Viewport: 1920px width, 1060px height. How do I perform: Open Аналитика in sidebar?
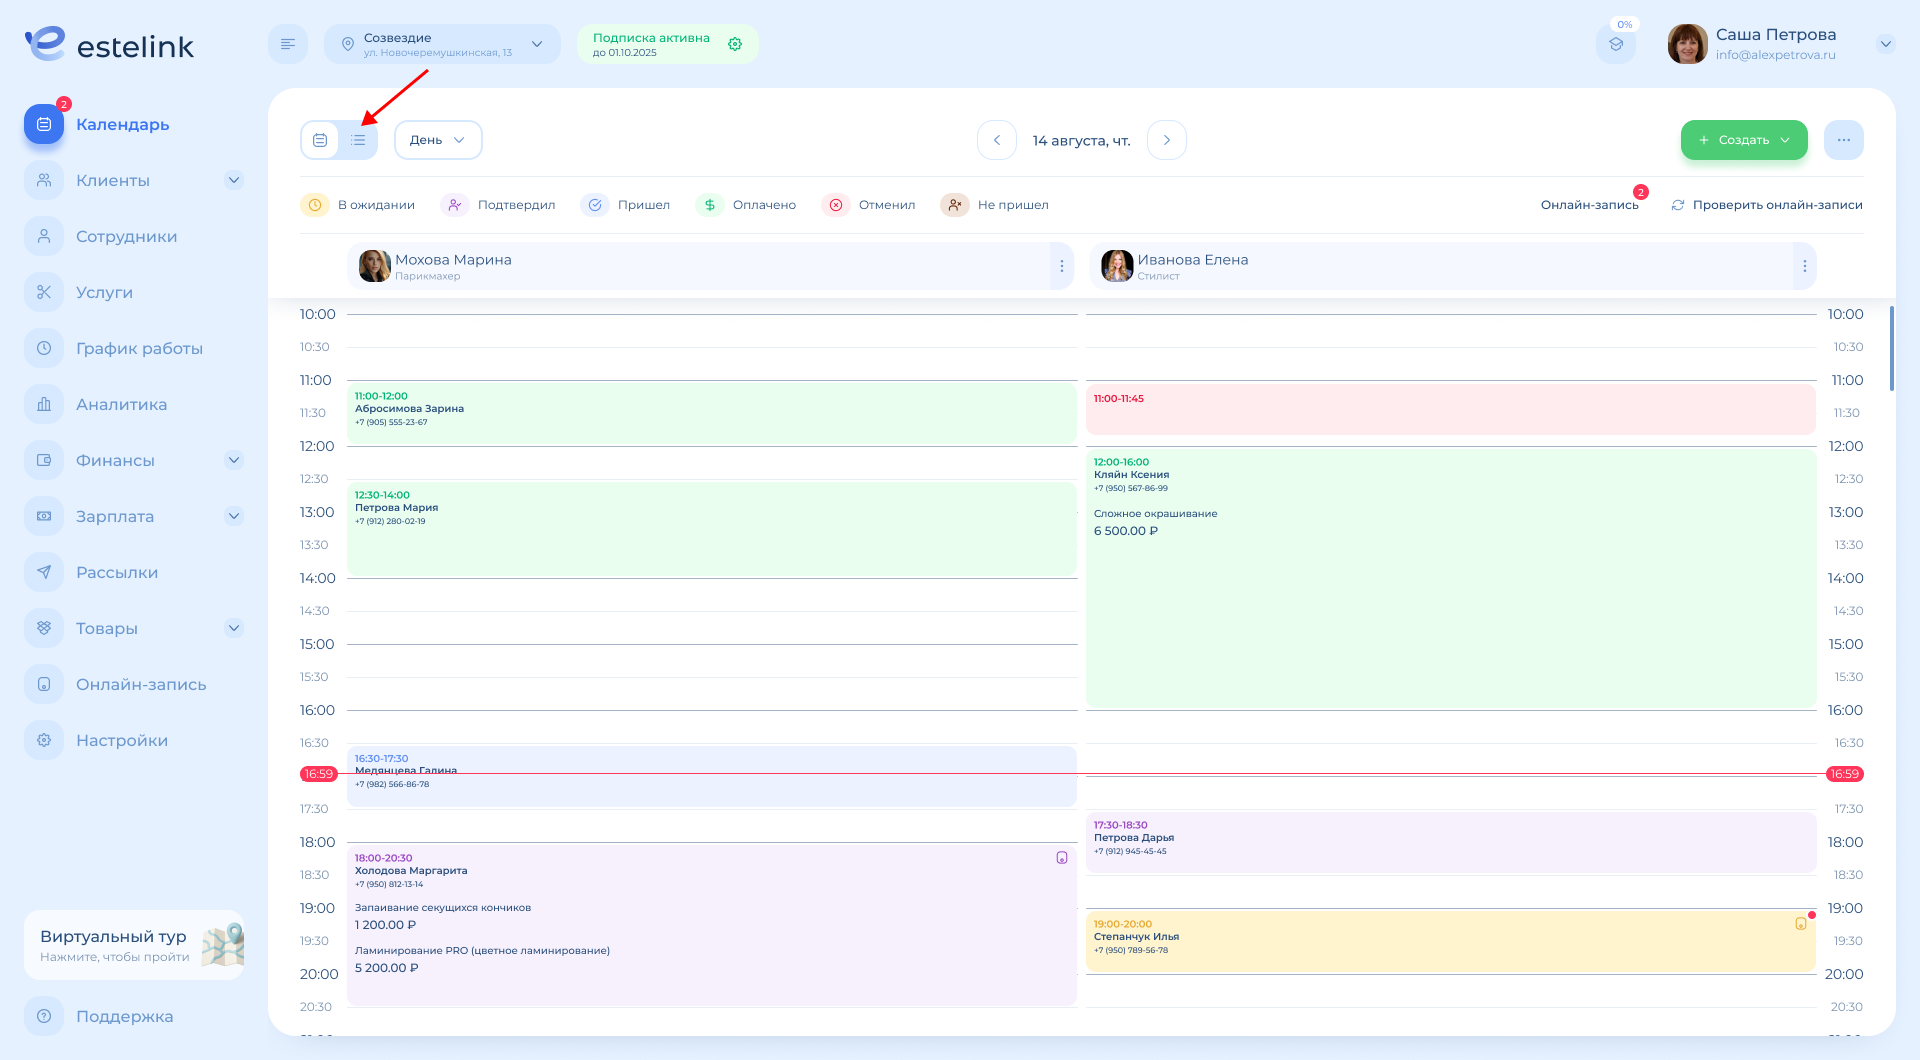(x=121, y=405)
